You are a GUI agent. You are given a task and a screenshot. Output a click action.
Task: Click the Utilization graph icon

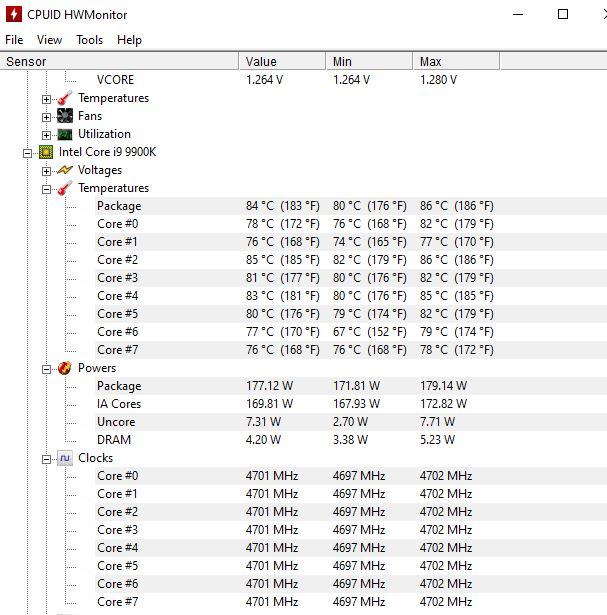[65, 134]
